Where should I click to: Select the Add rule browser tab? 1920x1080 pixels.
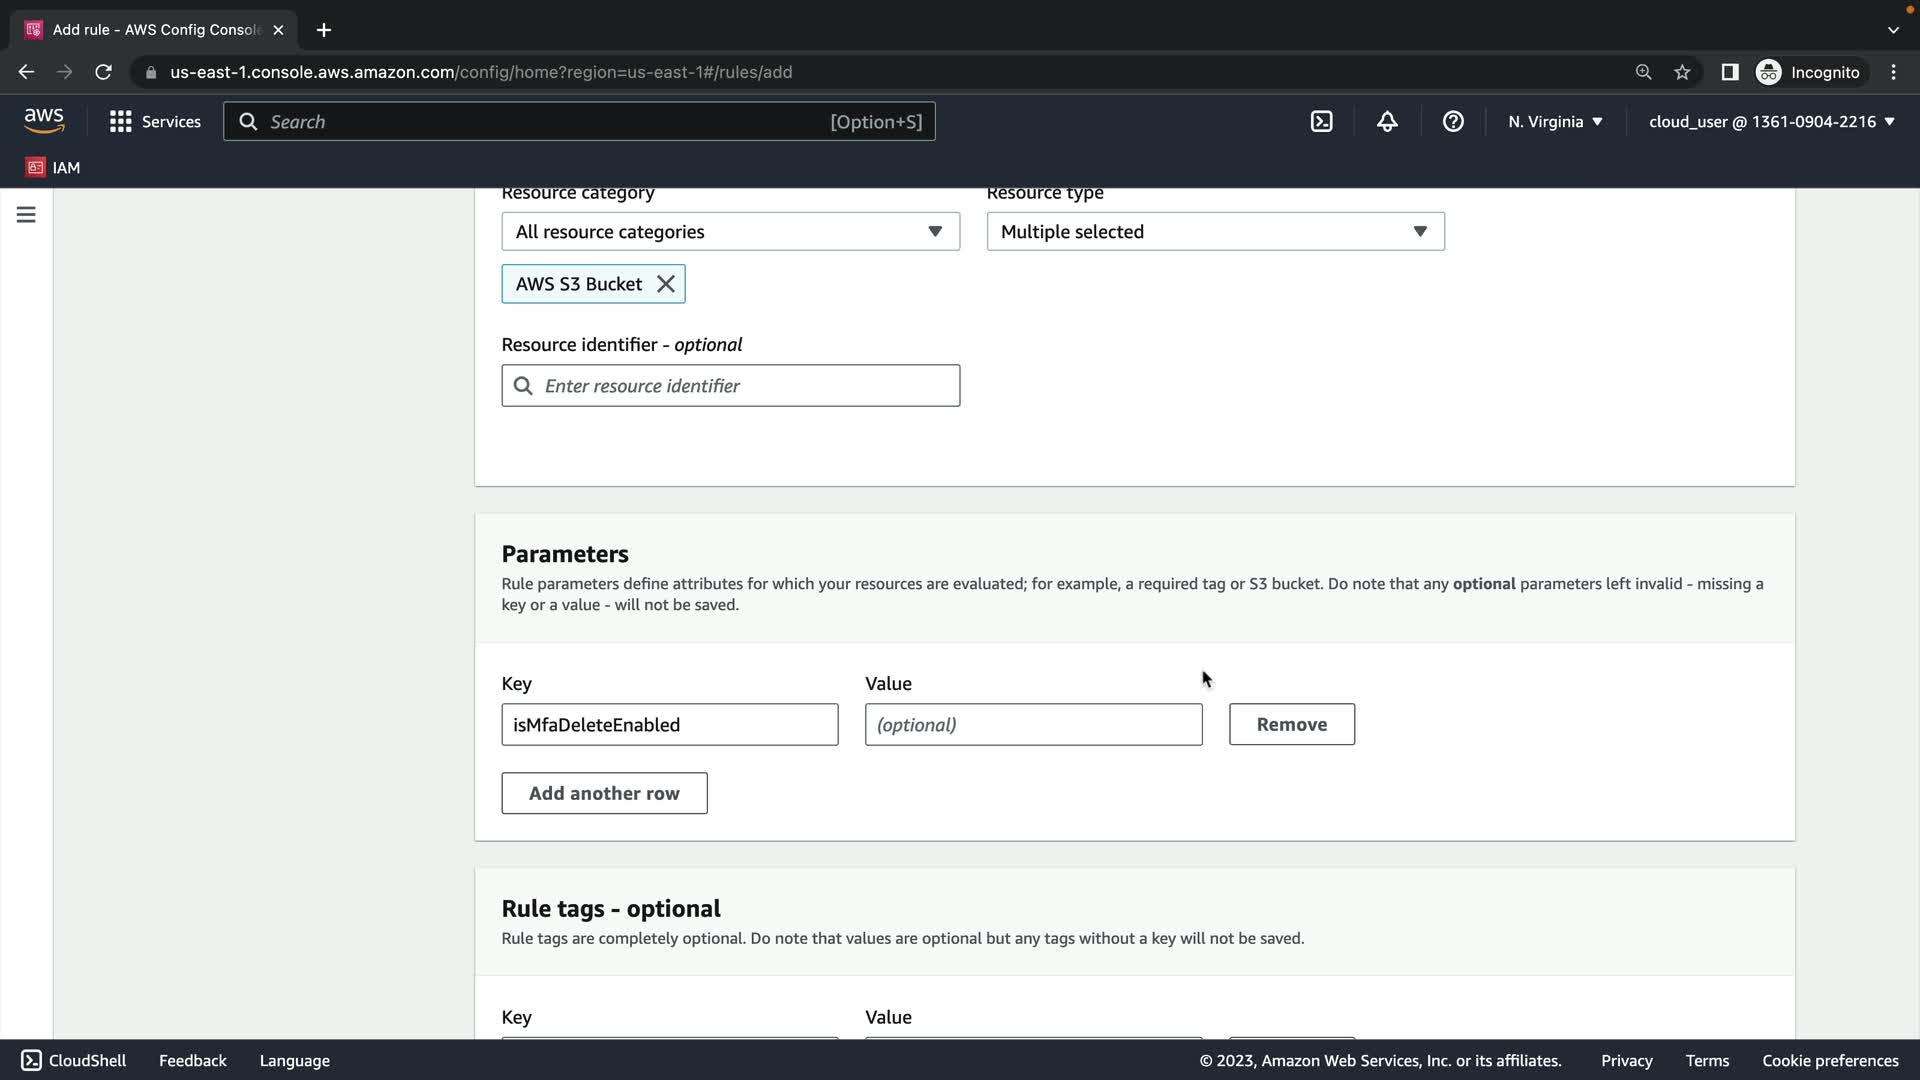tap(155, 30)
